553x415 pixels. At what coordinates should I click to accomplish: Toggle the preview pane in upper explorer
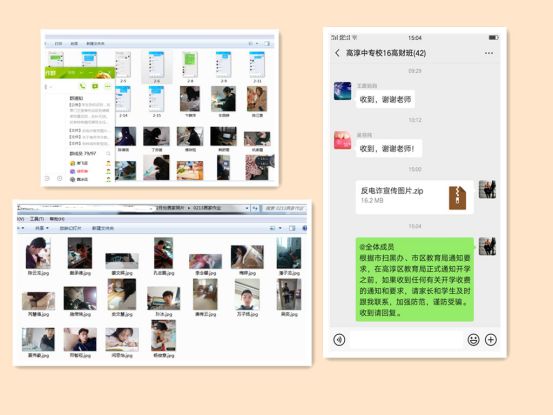[x=267, y=43]
